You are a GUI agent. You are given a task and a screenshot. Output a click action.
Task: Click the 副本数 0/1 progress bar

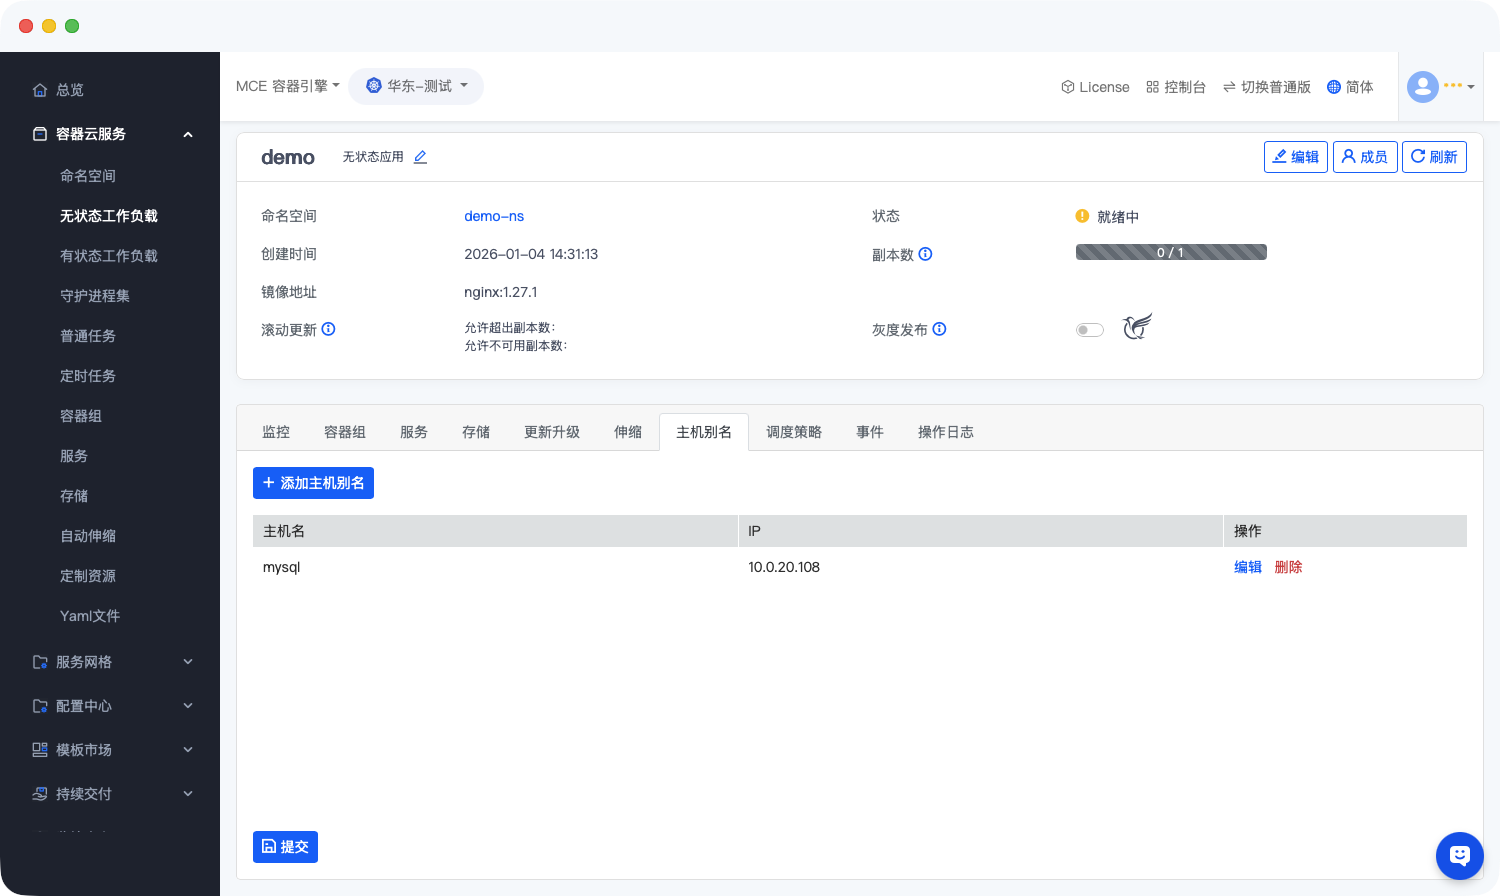1170,252
